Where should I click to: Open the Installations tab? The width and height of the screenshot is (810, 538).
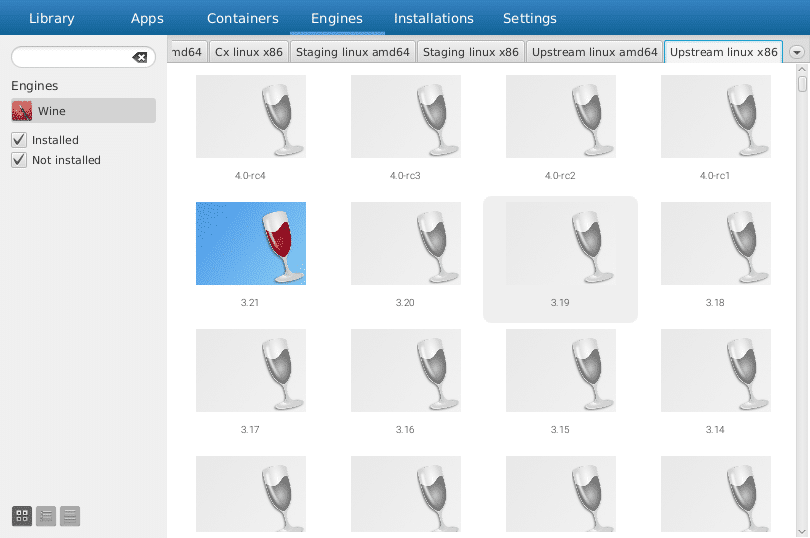click(x=434, y=19)
